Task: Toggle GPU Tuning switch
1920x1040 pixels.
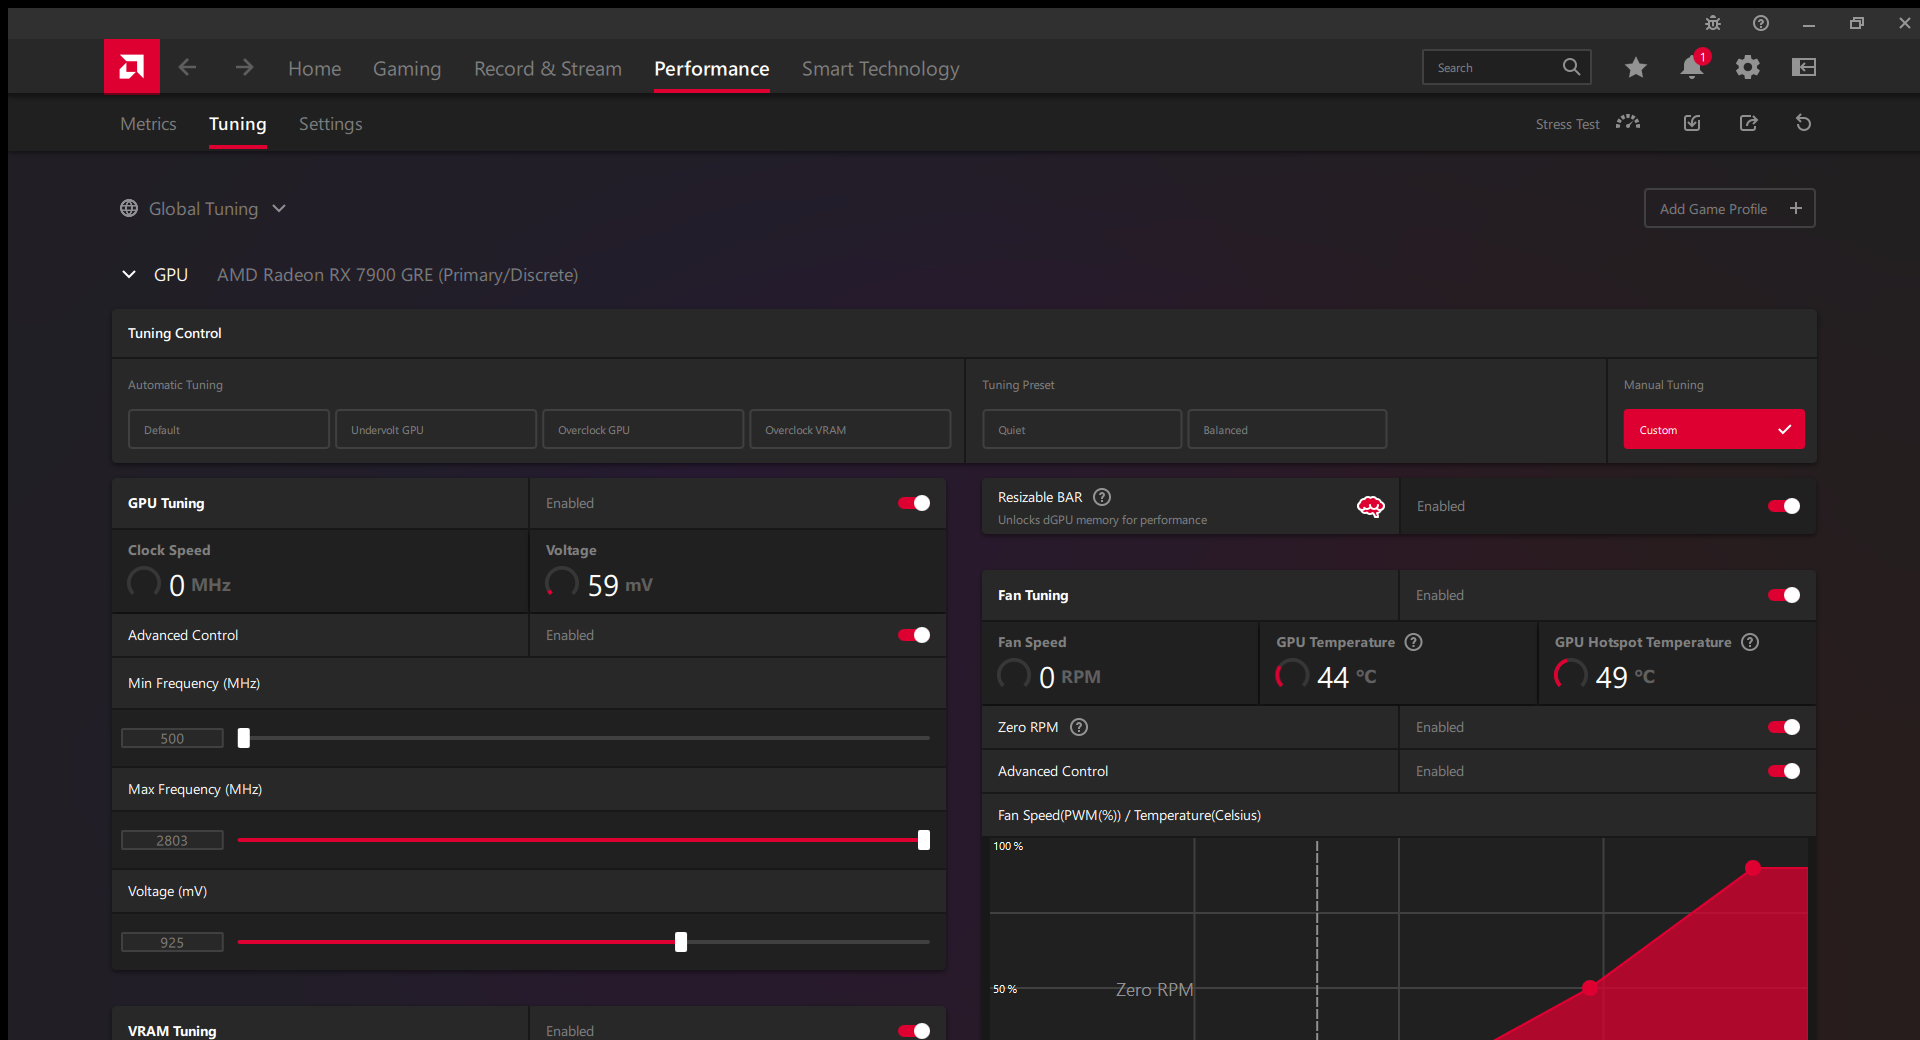Action: [914, 503]
